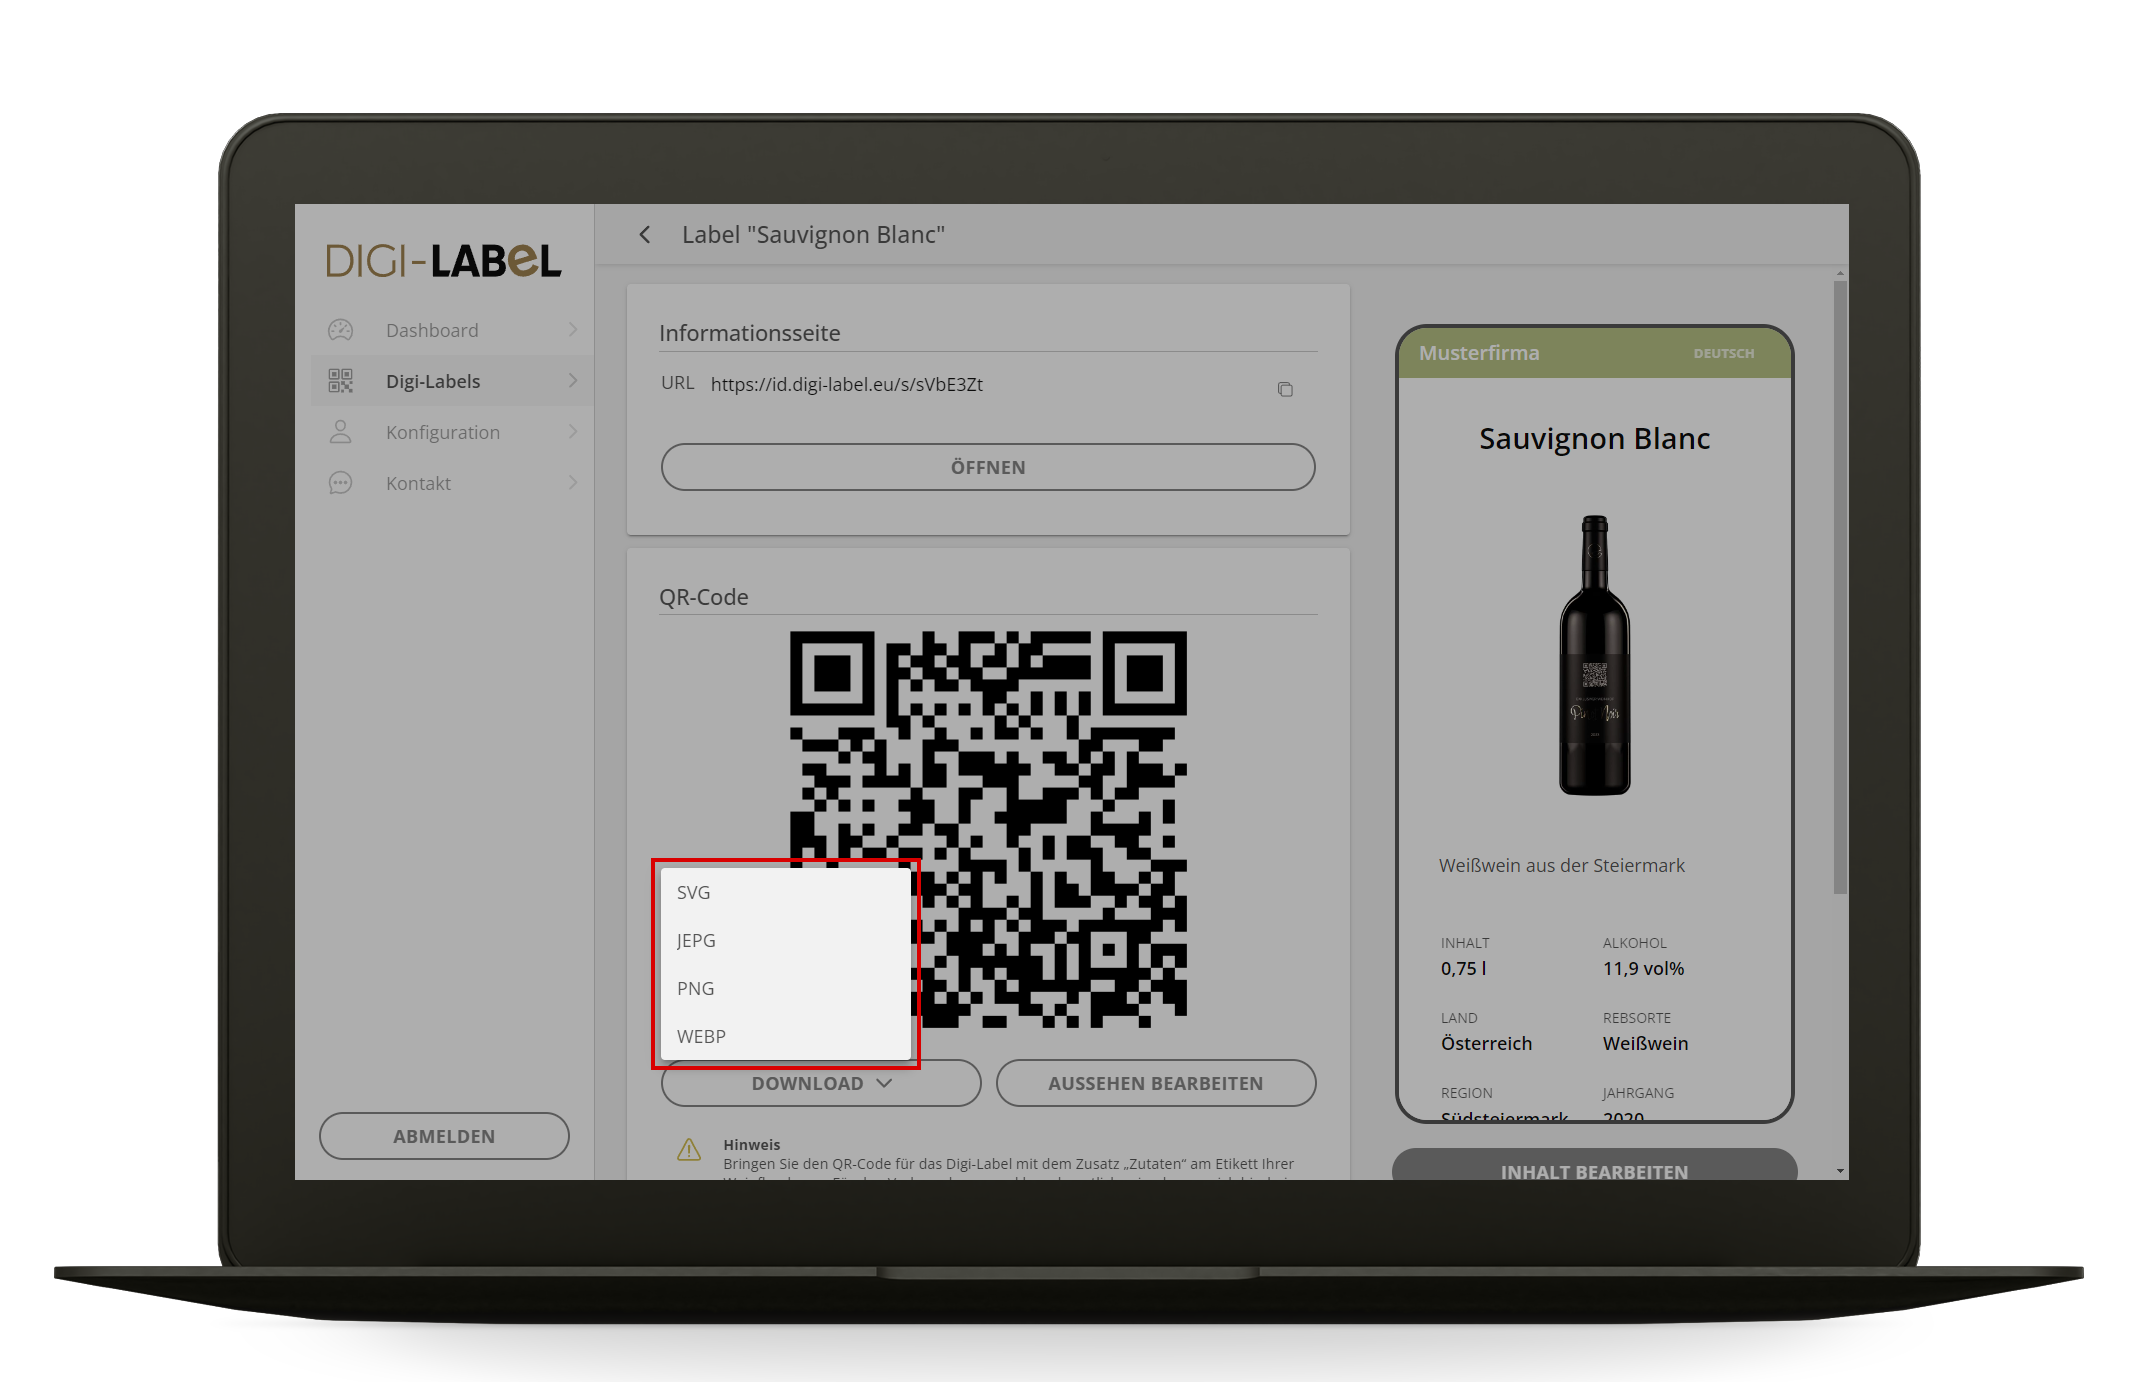Choose JEPG download format

click(786, 940)
